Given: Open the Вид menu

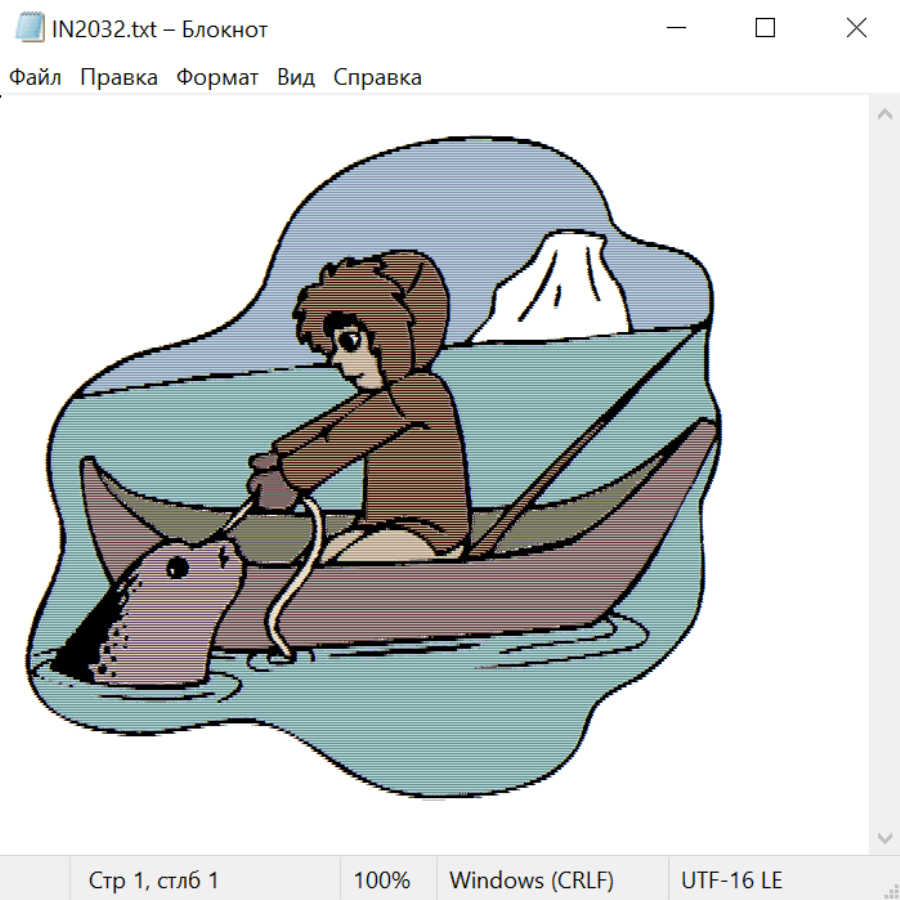Looking at the screenshot, I should pos(296,78).
